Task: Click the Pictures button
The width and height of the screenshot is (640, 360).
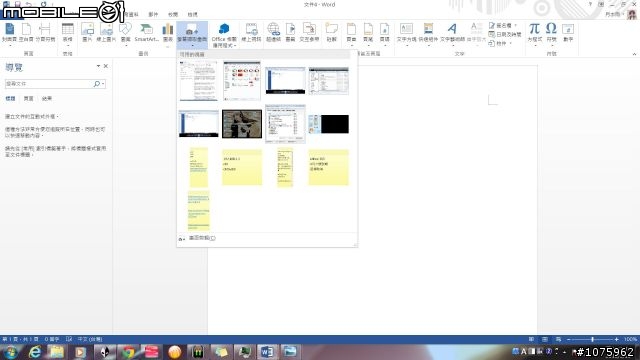Action: pyautogui.click(x=87, y=33)
